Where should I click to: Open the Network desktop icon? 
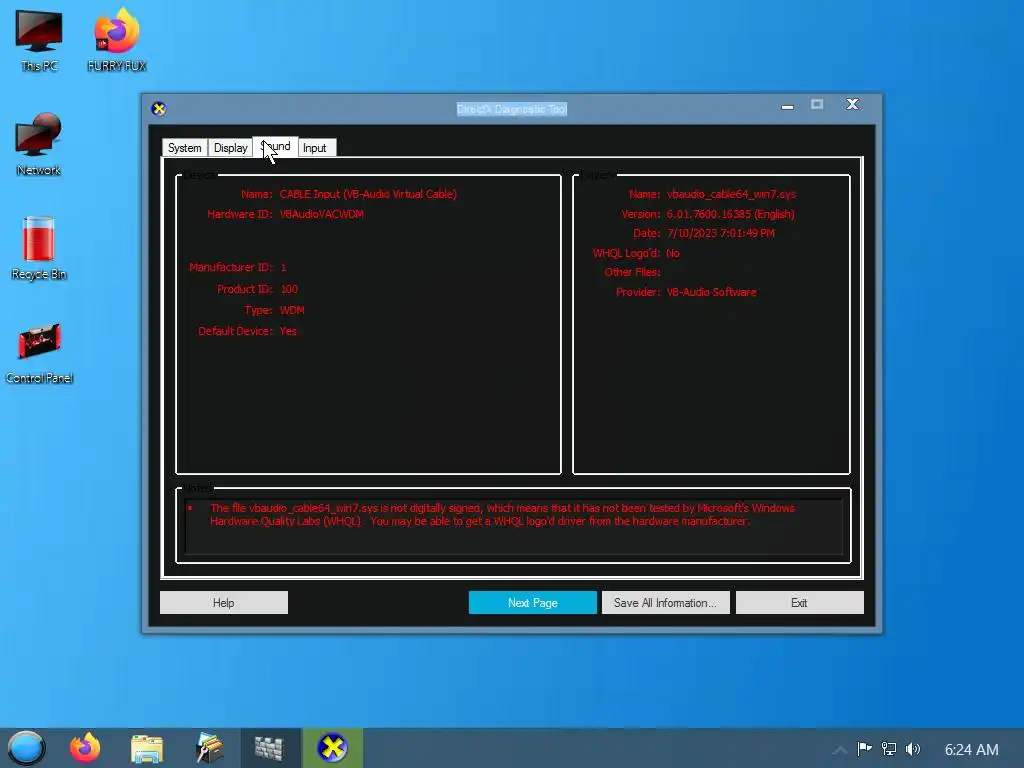click(39, 144)
